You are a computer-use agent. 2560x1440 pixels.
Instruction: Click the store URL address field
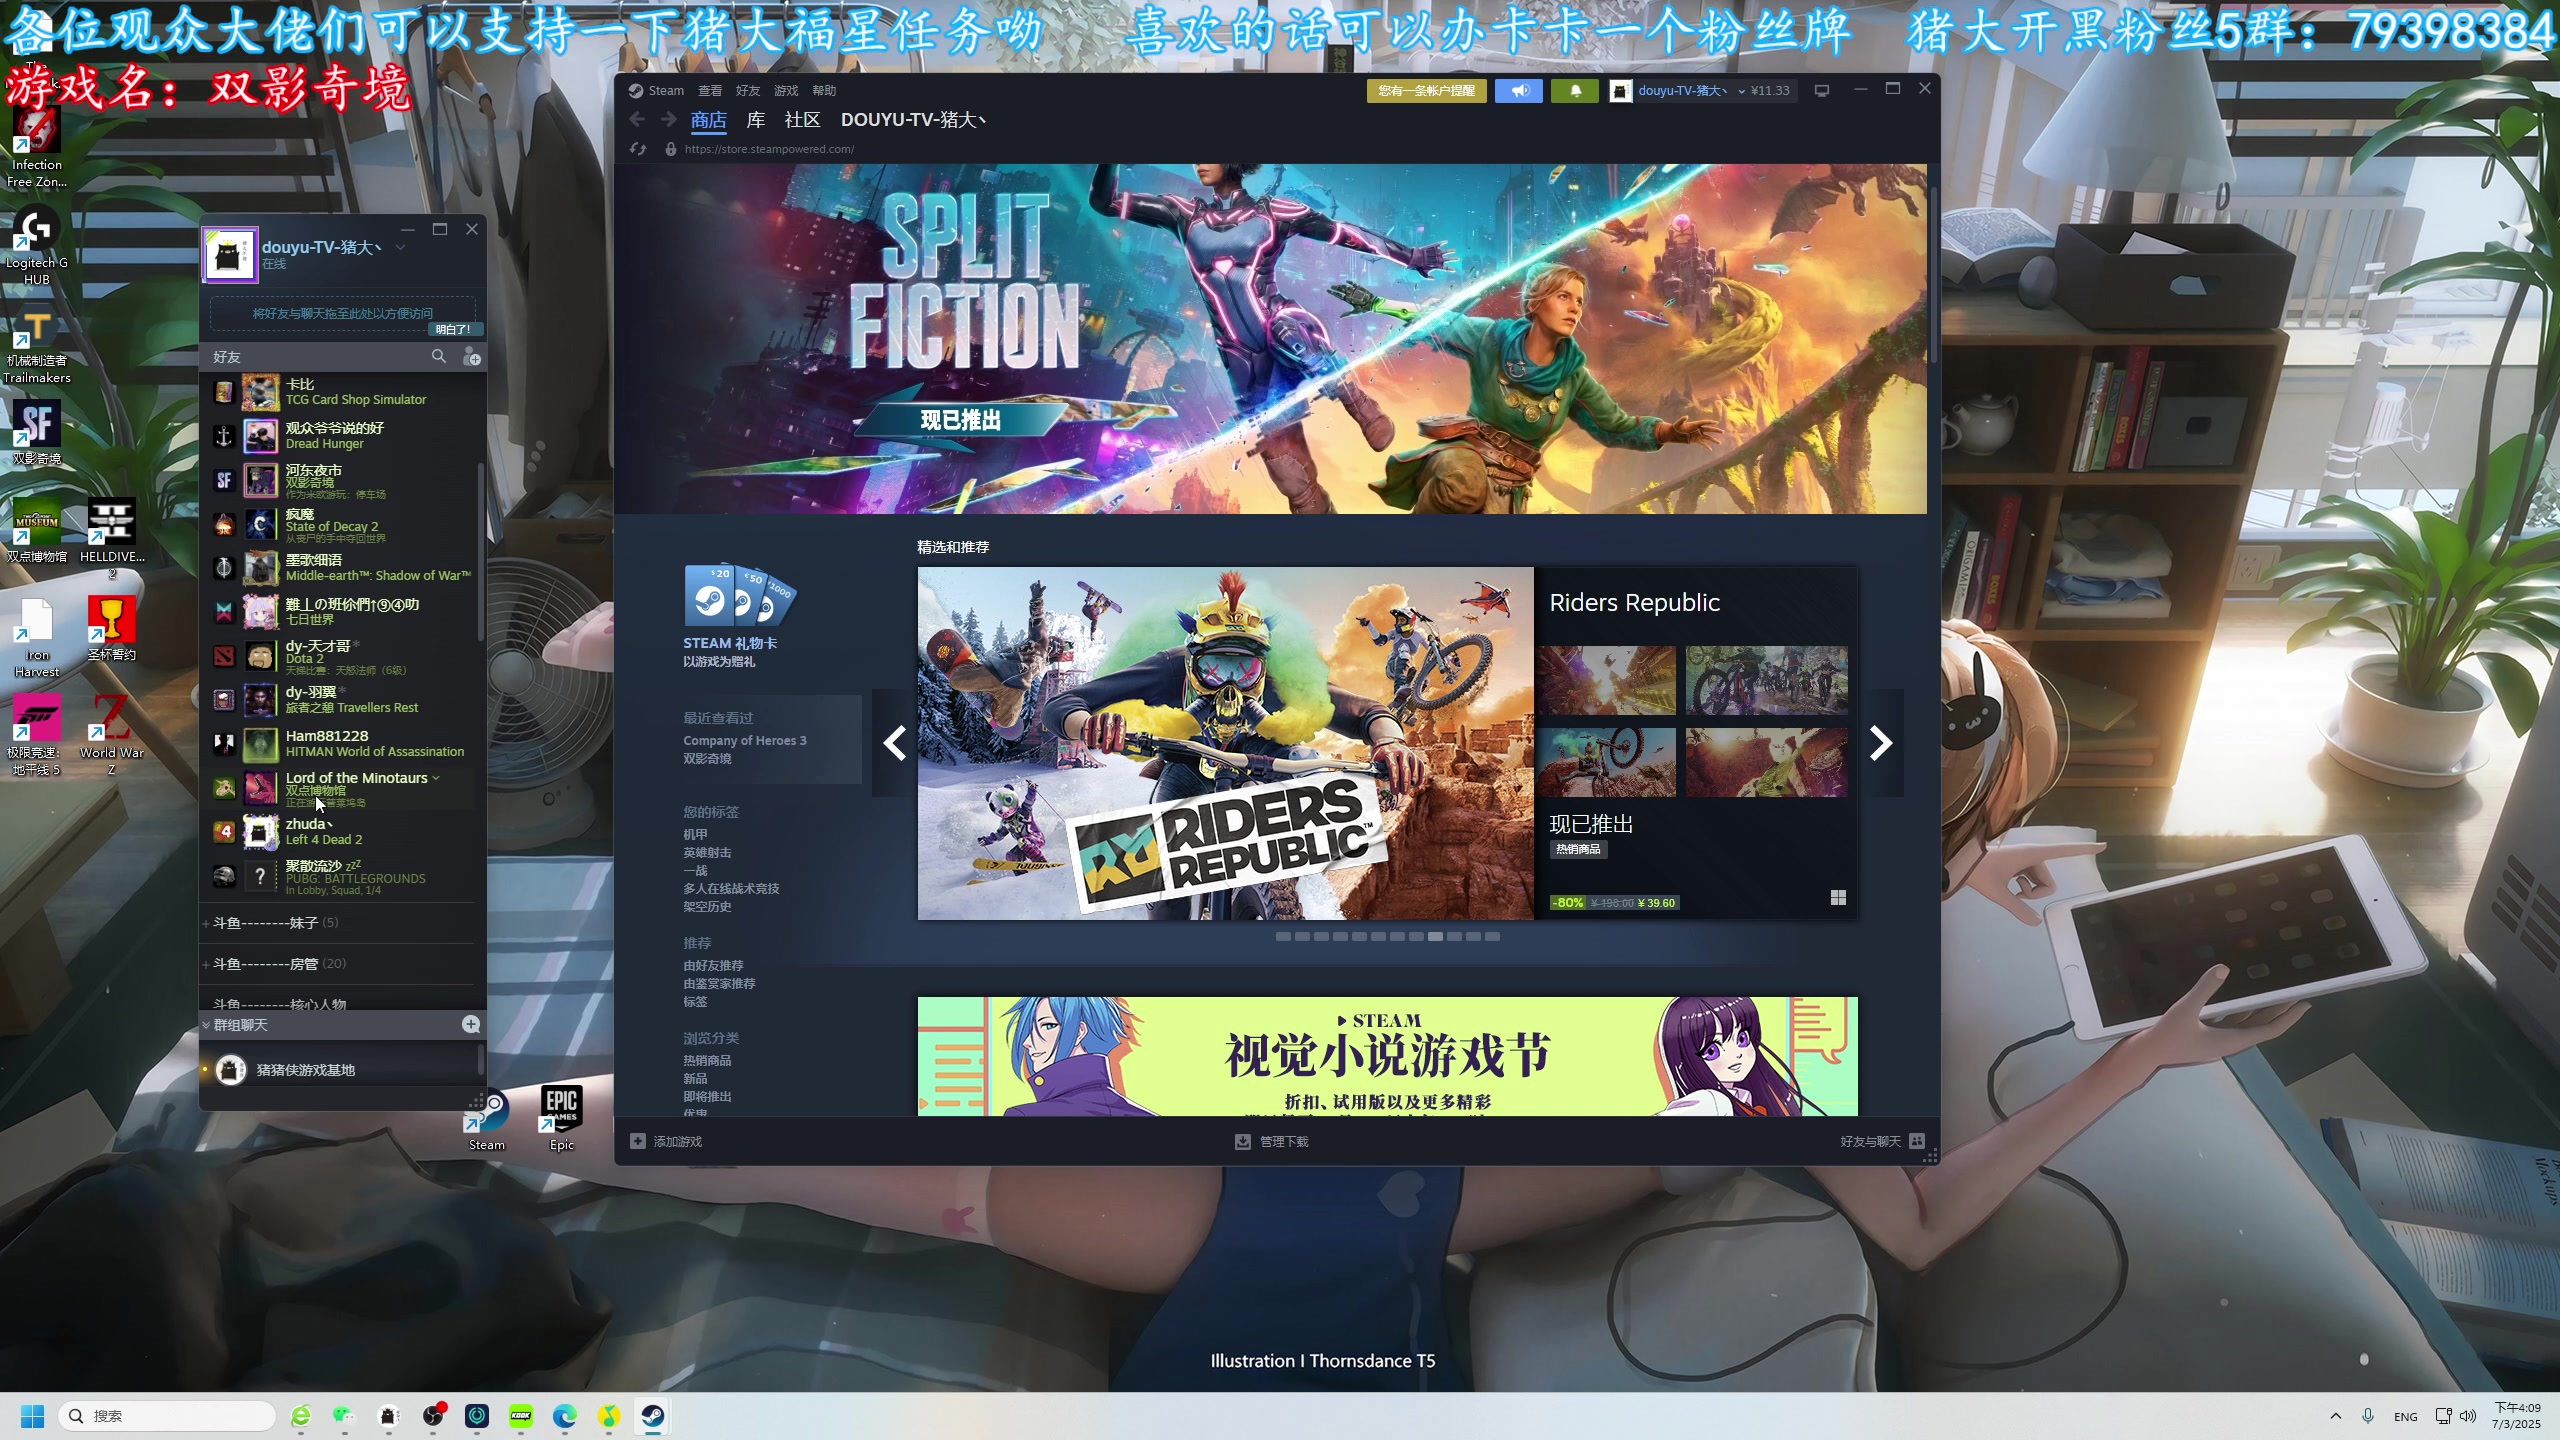point(769,149)
